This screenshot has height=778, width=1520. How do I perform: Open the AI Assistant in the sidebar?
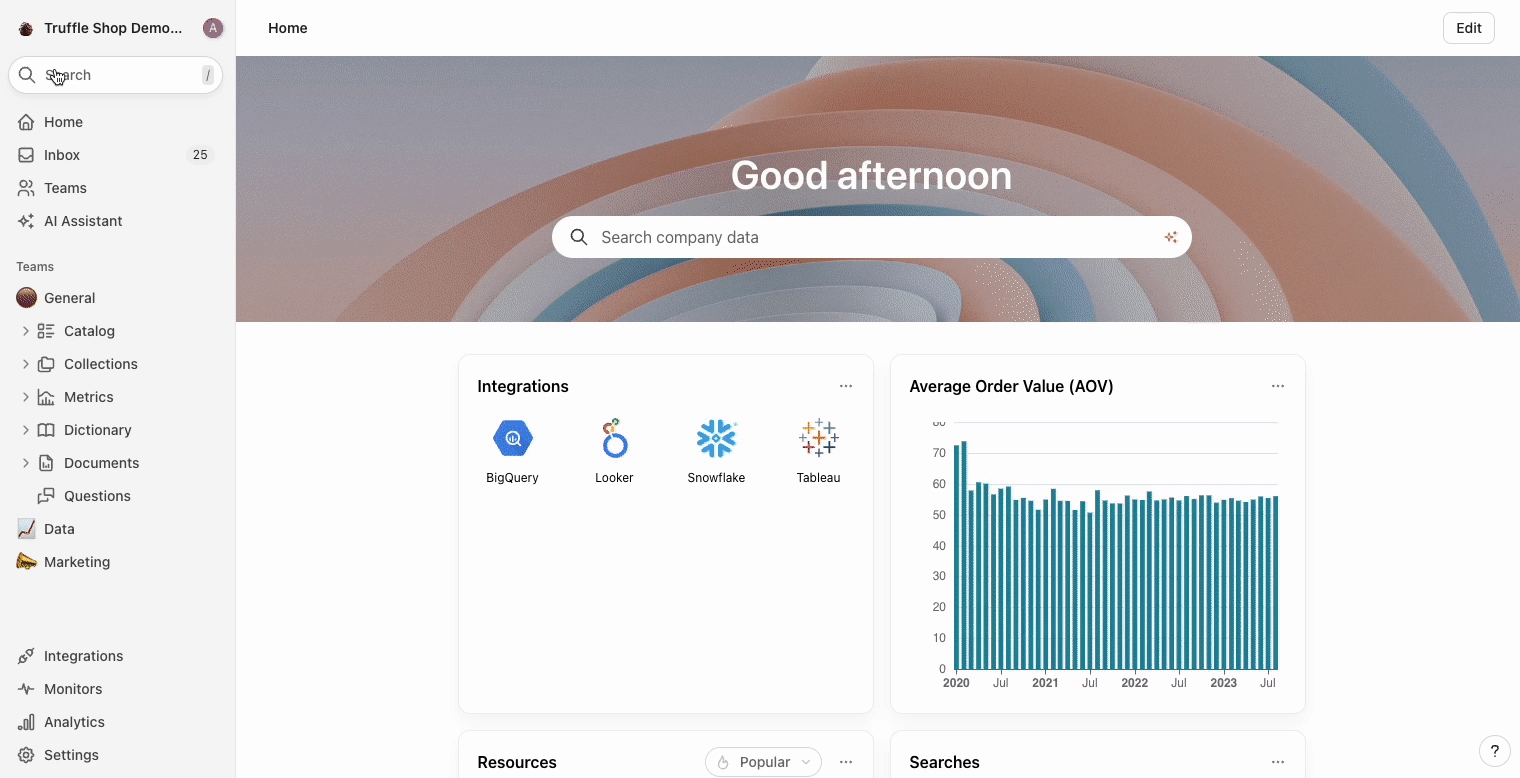(83, 221)
